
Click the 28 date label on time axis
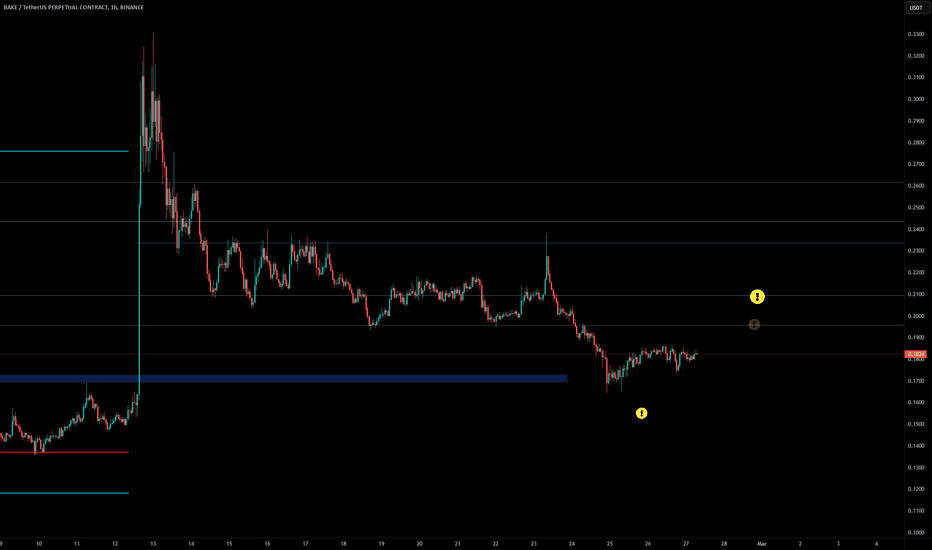(724, 543)
